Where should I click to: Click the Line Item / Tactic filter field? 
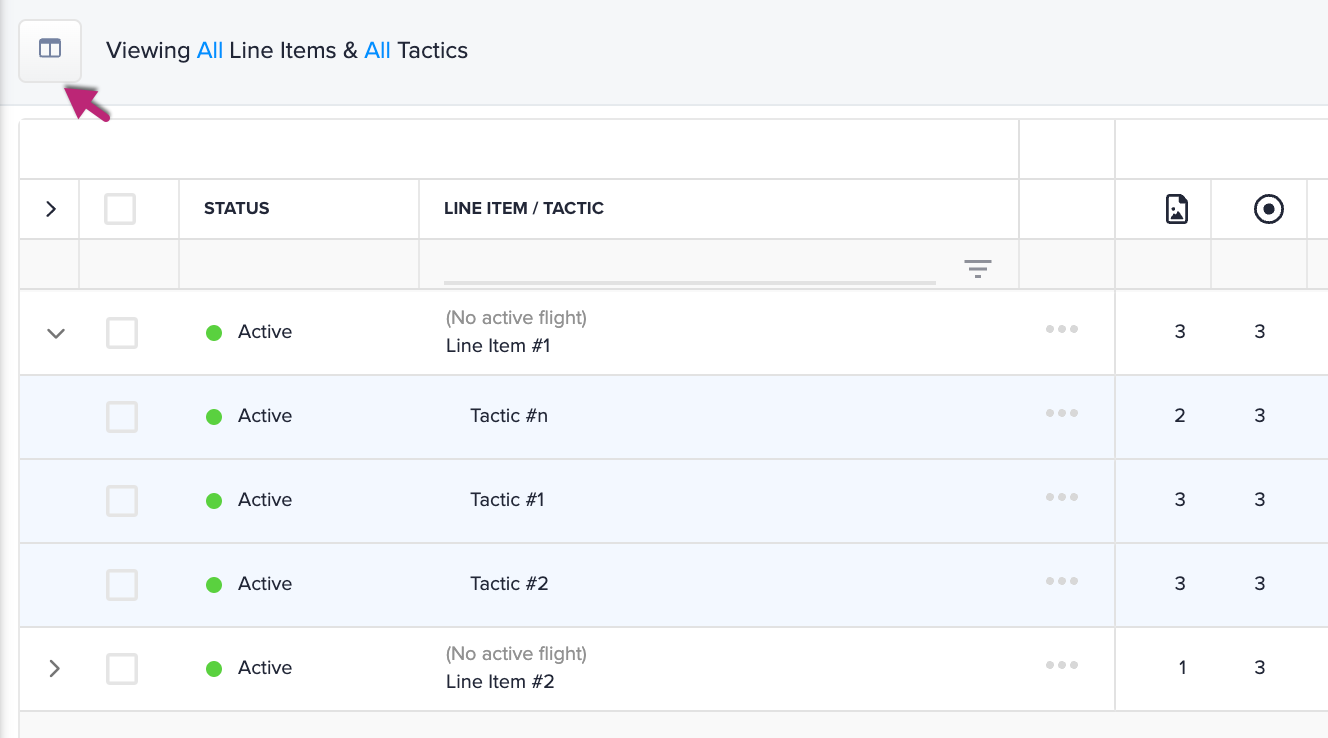(x=689, y=268)
